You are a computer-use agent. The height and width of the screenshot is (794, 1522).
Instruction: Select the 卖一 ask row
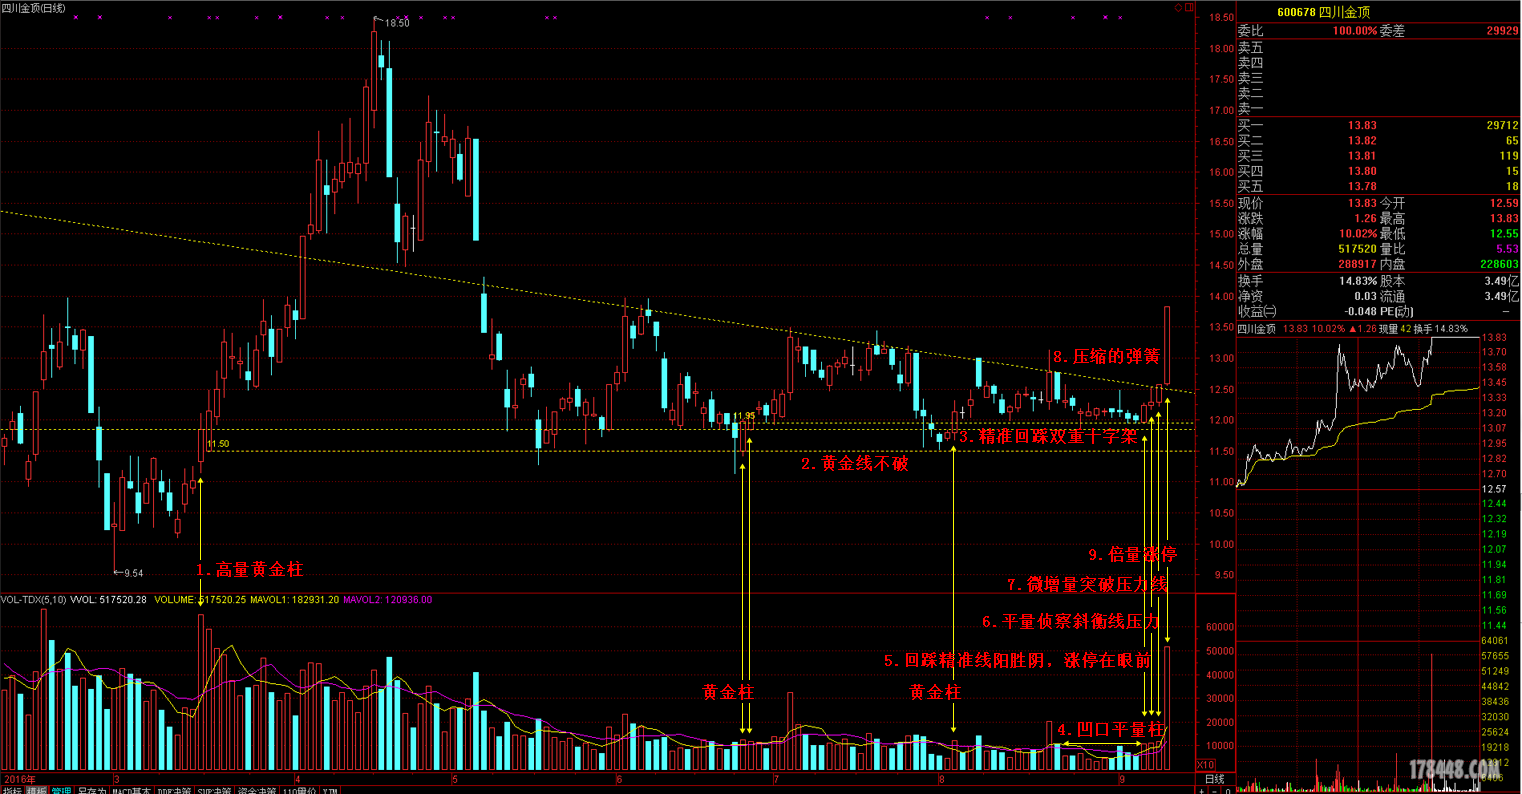[1378, 108]
